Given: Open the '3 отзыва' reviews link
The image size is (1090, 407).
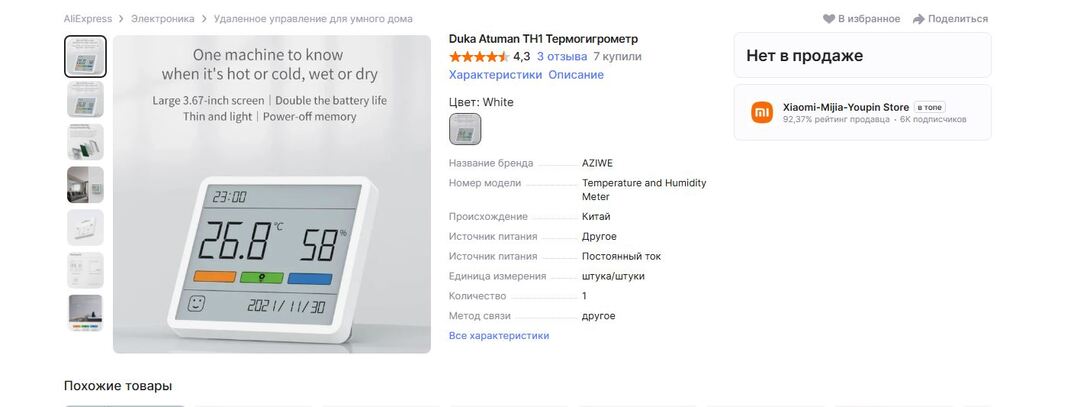Looking at the screenshot, I should [561, 57].
